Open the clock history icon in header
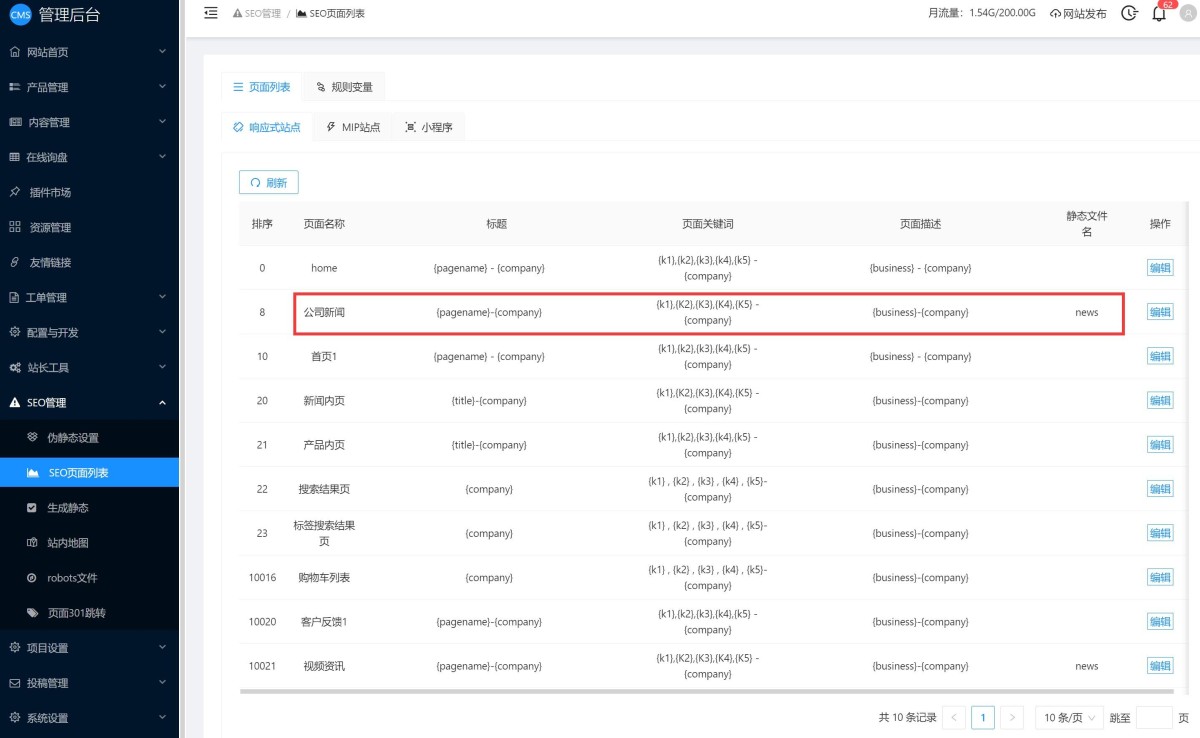Viewport: 1200px width, 738px height. point(1129,14)
